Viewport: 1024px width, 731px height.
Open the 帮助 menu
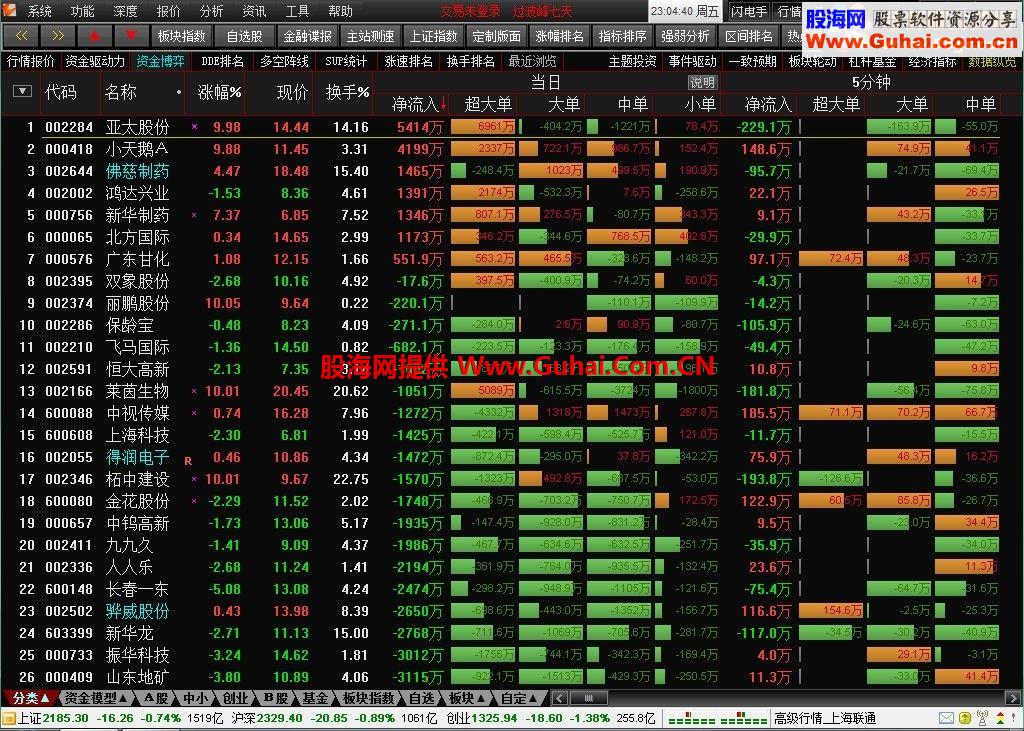340,11
